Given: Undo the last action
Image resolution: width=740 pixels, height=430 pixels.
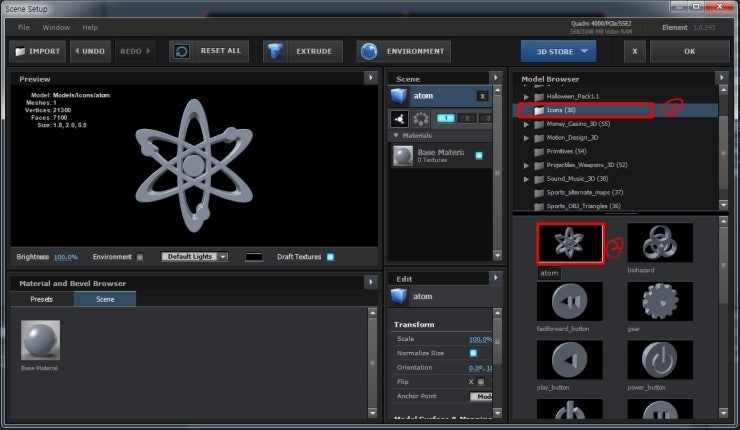Looking at the screenshot, I should [x=90, y=51].
